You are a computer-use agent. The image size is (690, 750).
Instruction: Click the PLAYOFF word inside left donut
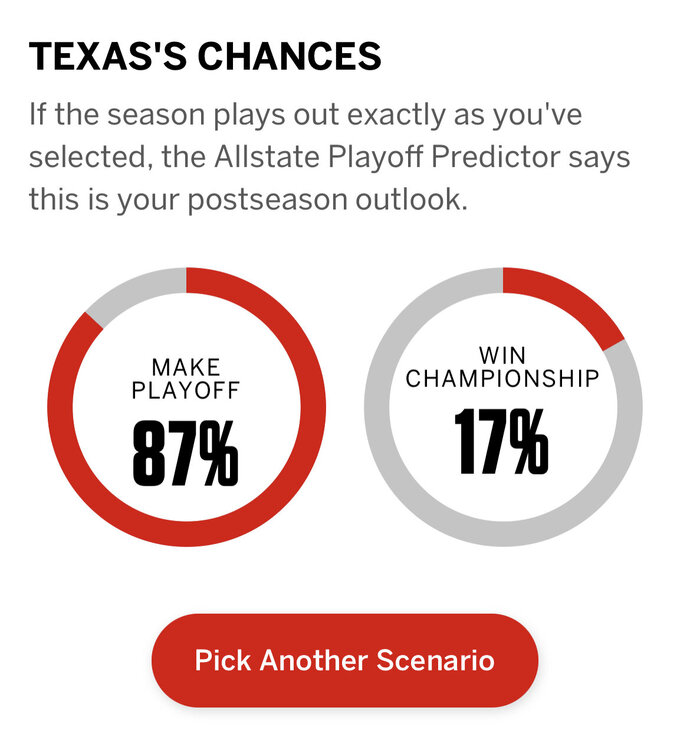click(186, 390)
